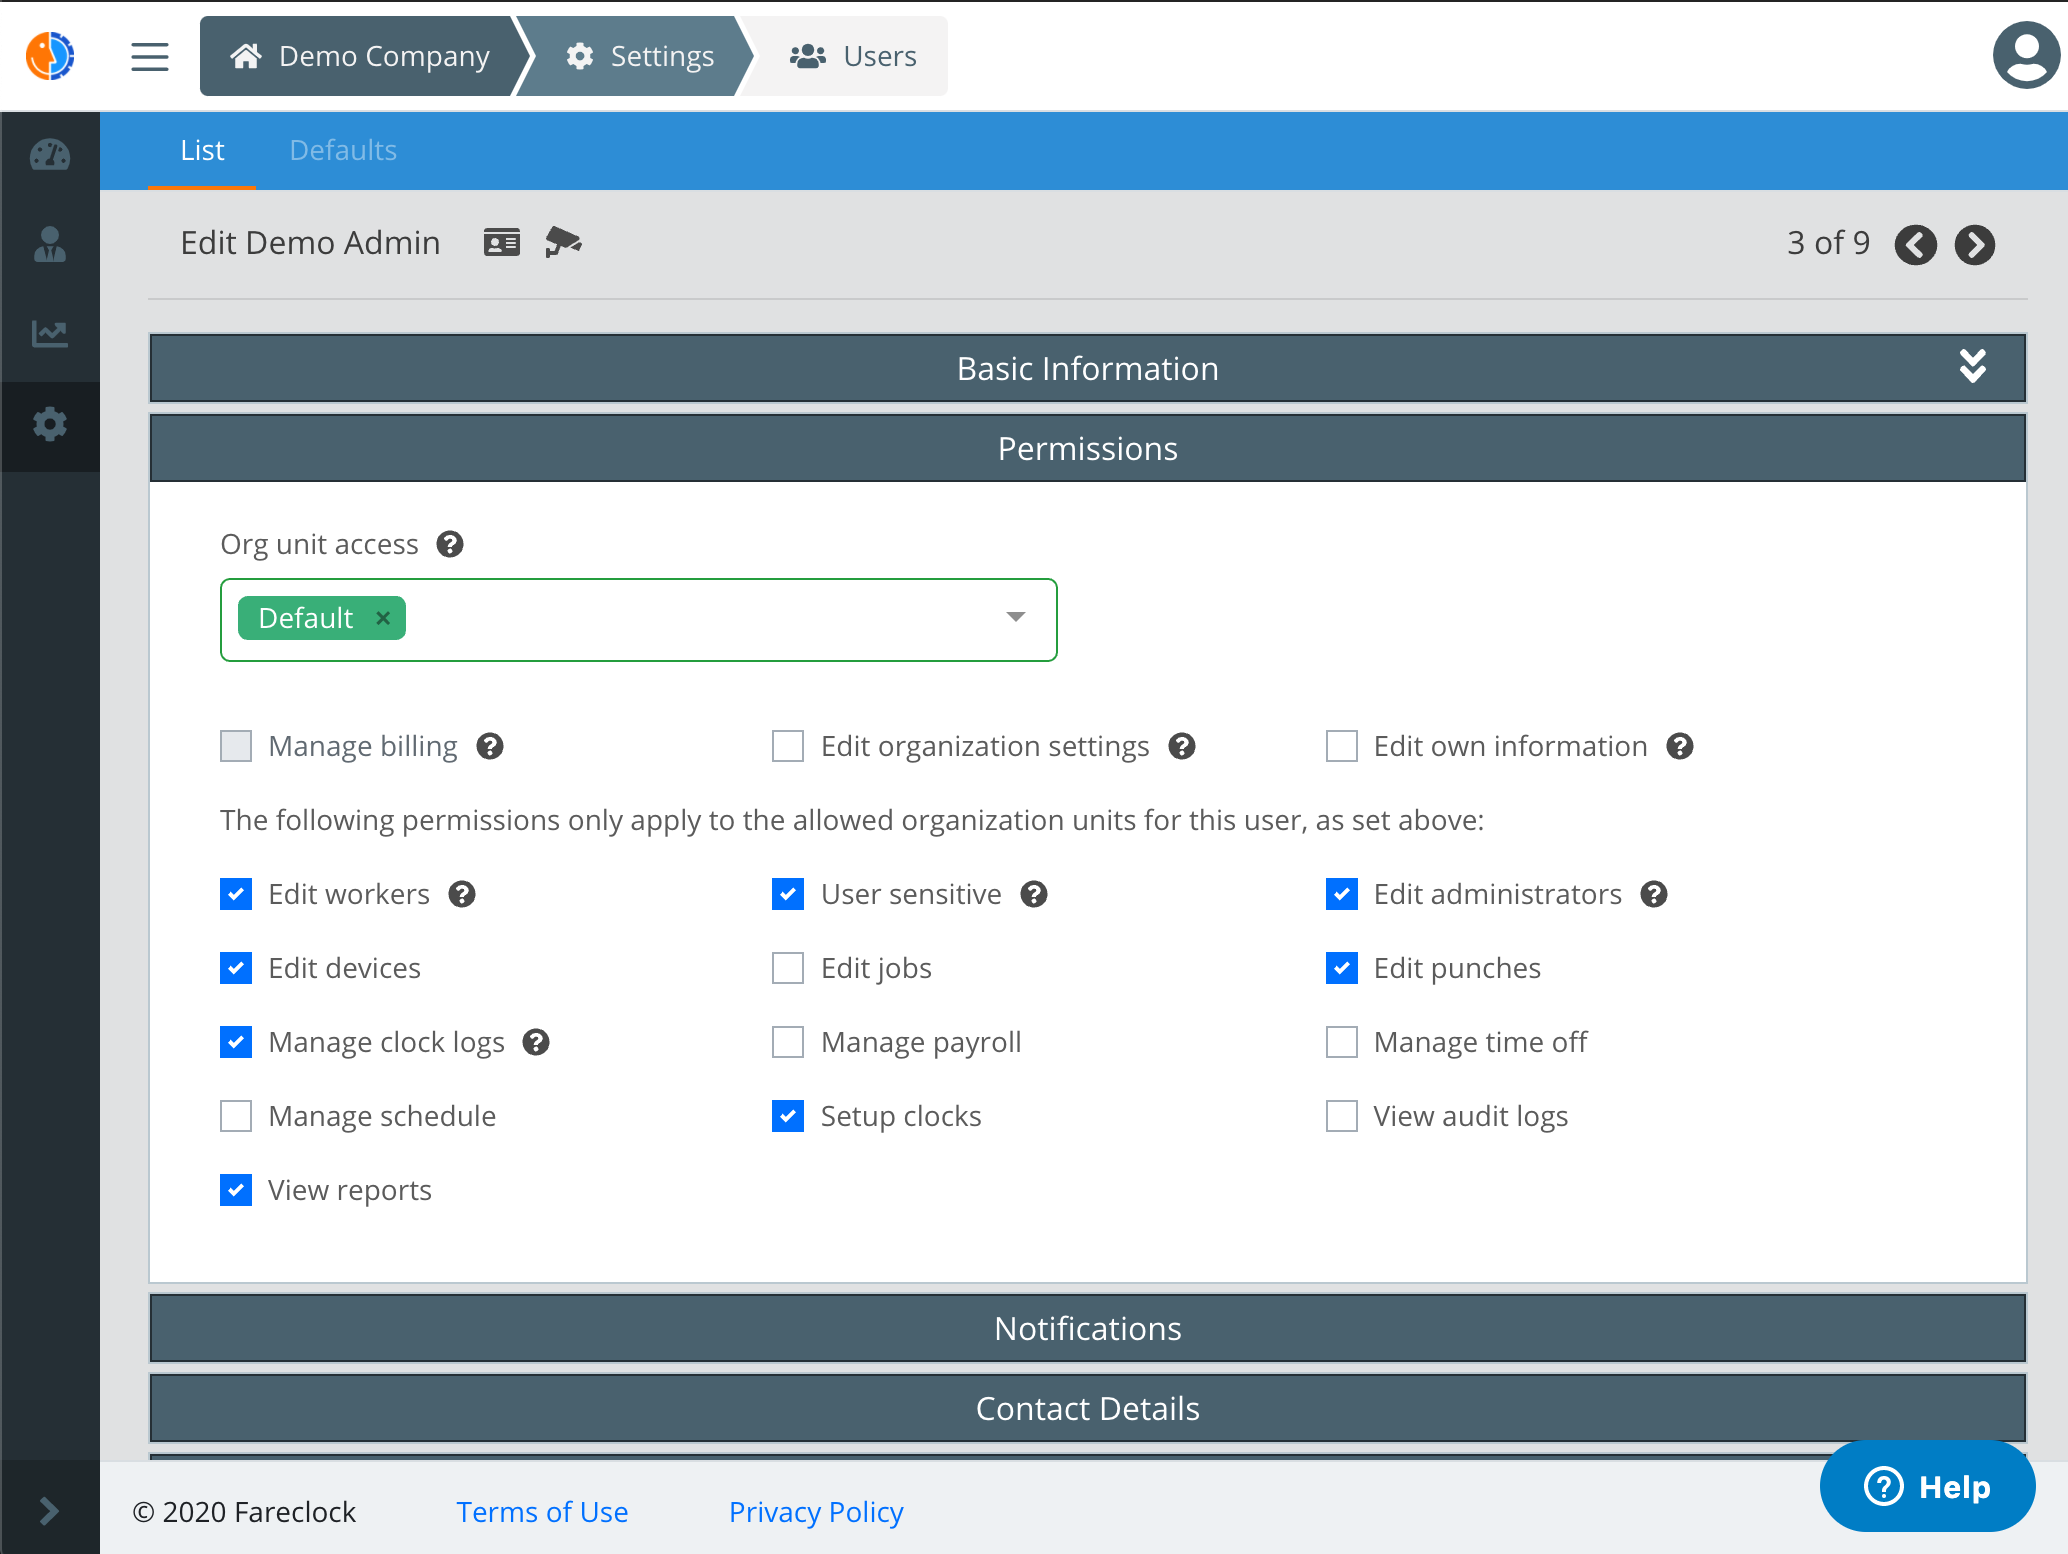Expand the Contact Details section
Image resolution: width=2068 pixels, height=1554 pixels.
(x=1088, y=1408)
